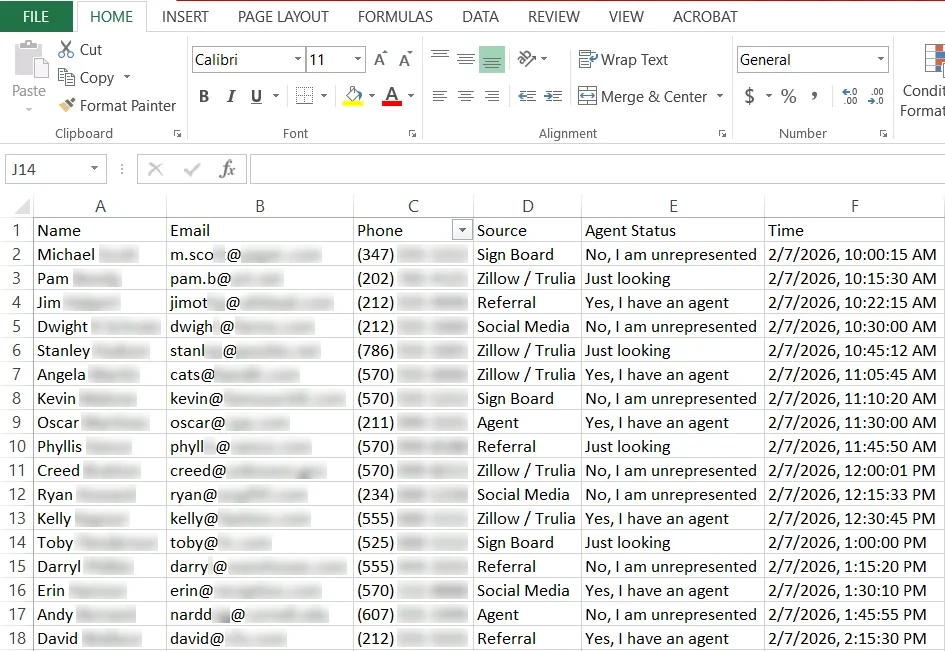This screenshot has width=945, height=651.
Task: Open the FILE tab
Action: coord(36,17)
